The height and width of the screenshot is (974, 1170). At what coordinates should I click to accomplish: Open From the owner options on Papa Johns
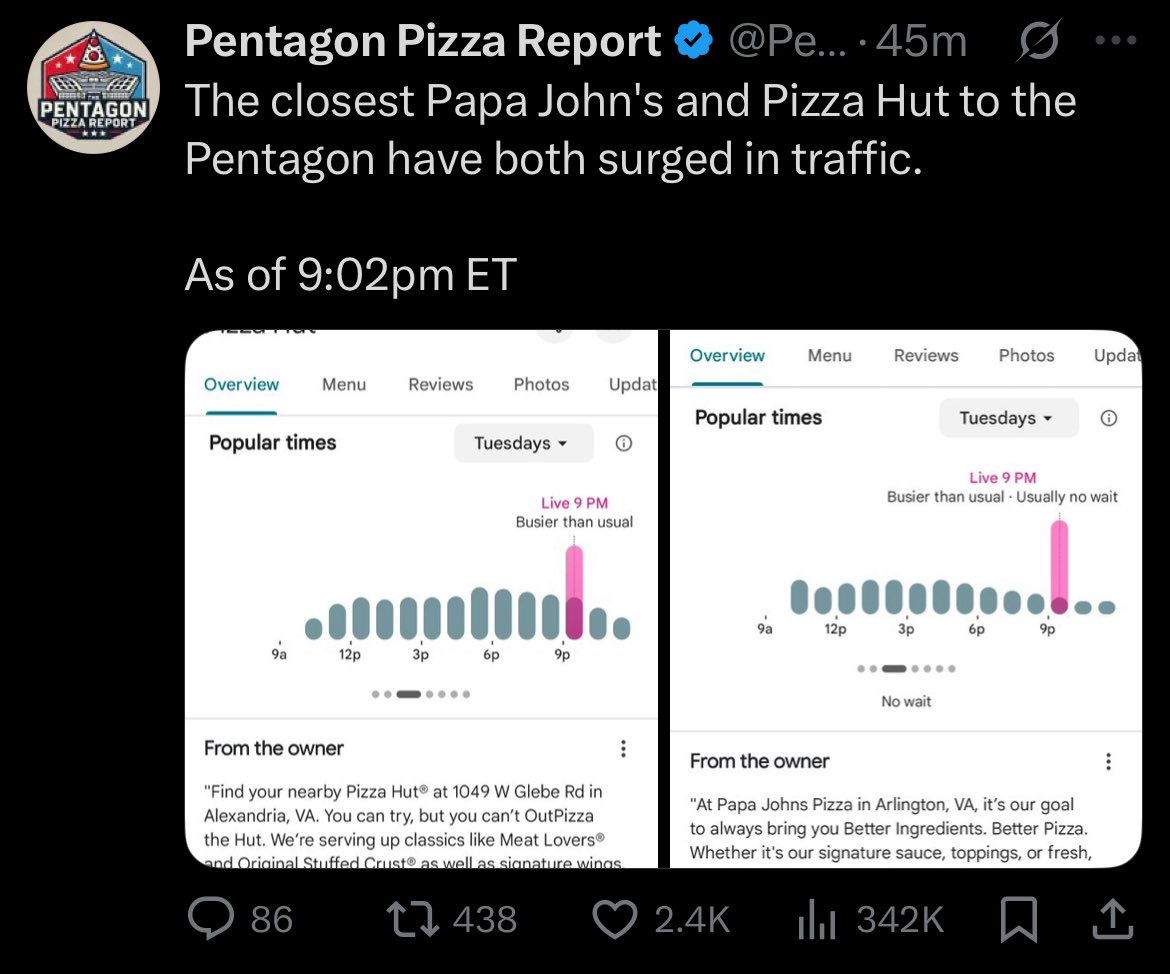coord(1108,761)
